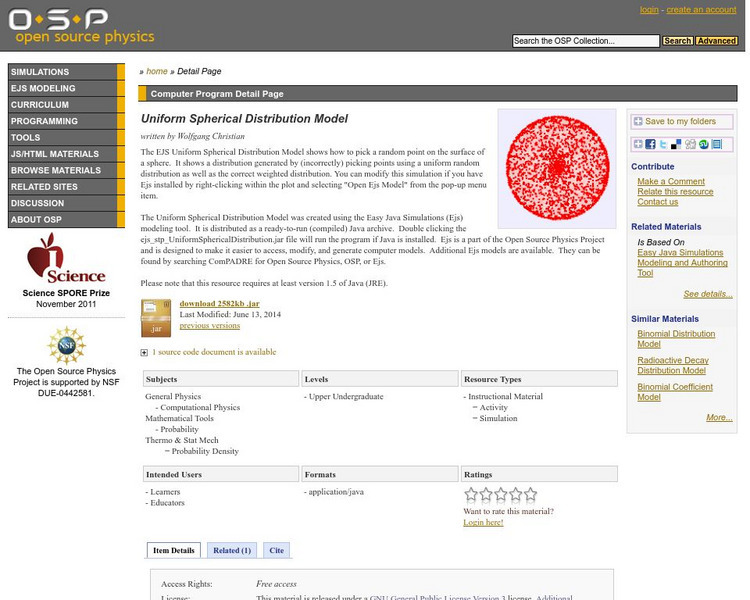Click the 'Last Modified: June 13, 2014' text
750x600 pixels.
[x=230, y=314]
